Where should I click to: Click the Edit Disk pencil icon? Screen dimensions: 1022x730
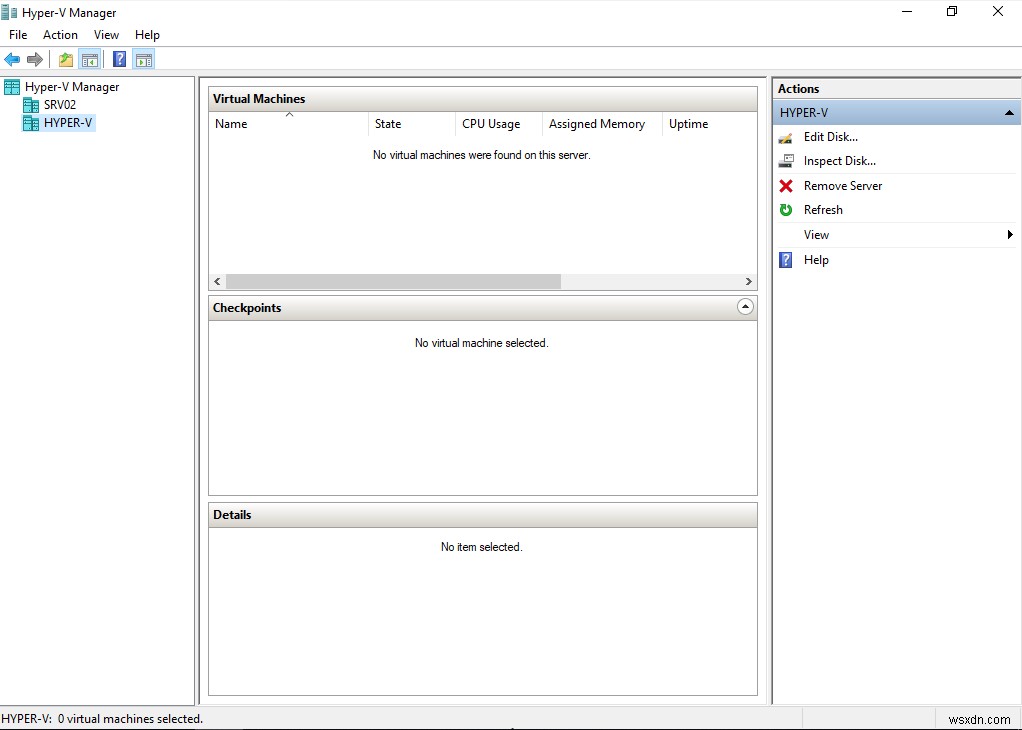786,138
